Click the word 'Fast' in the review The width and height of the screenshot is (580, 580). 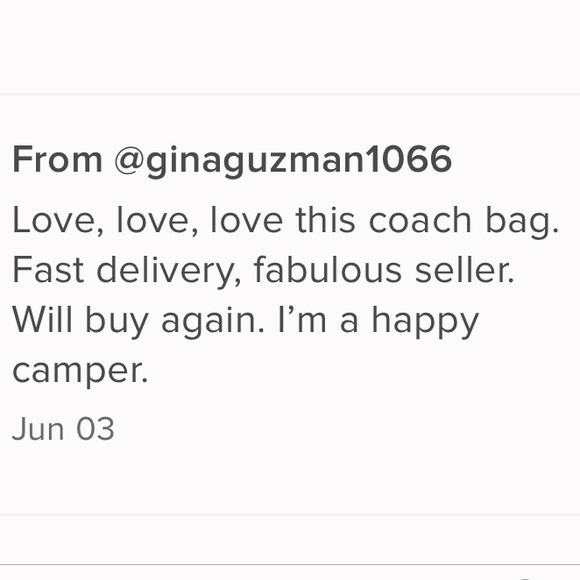pos(48,270)
